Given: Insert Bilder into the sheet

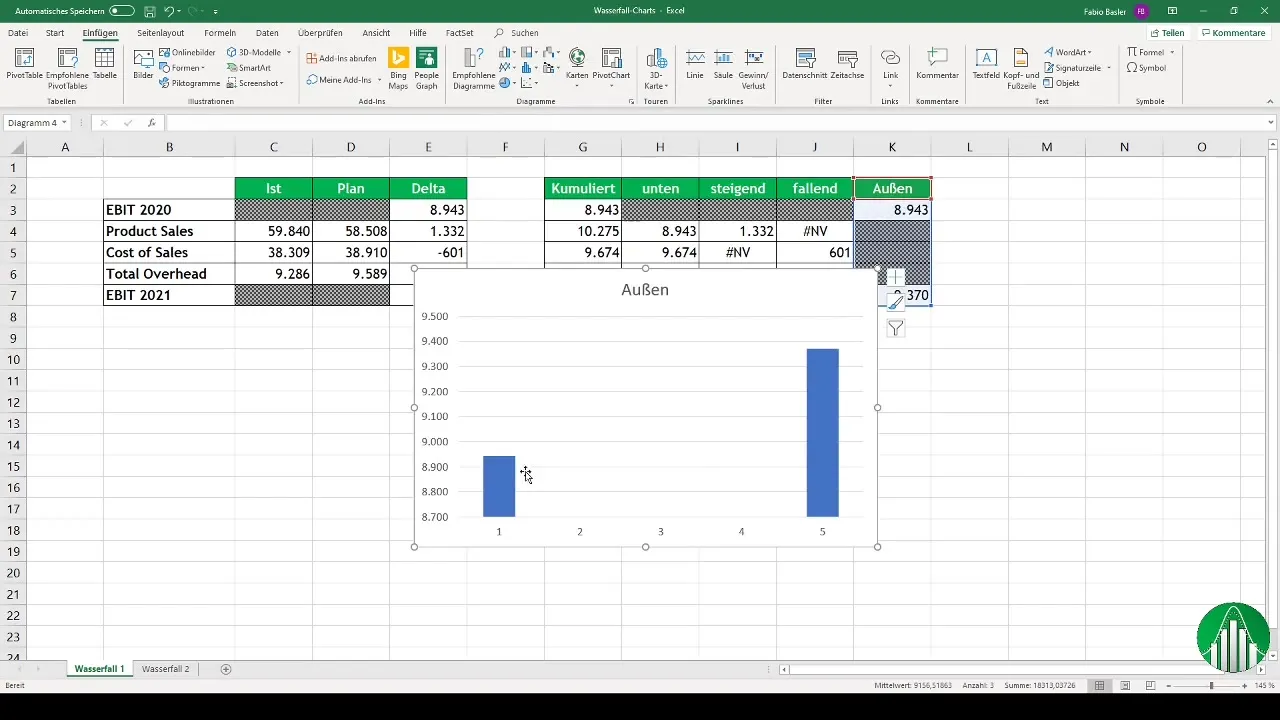Looking at the screenshot, I should coord(144,63).
